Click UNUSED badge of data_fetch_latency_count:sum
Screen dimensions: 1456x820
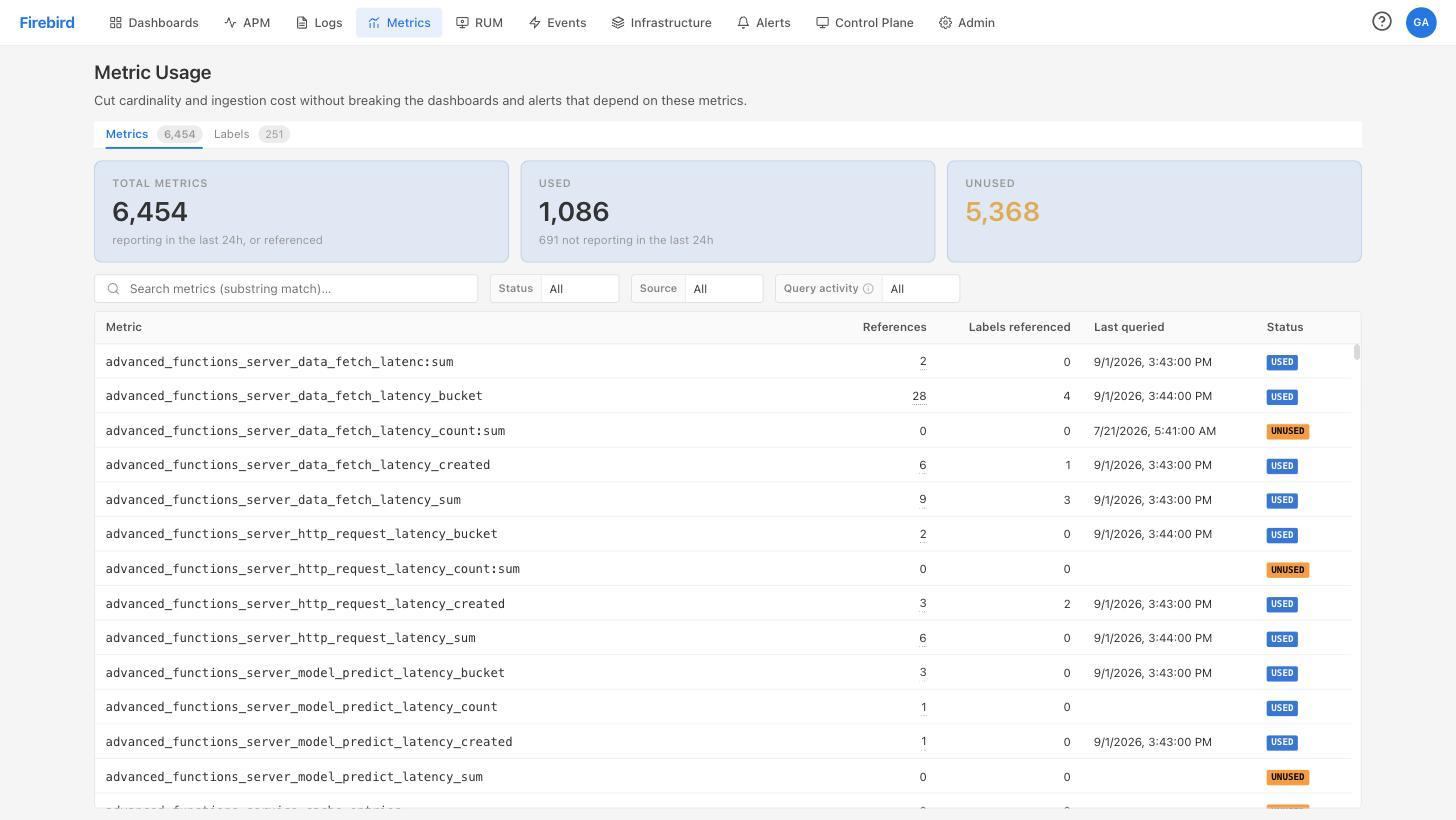point(1287,431)
